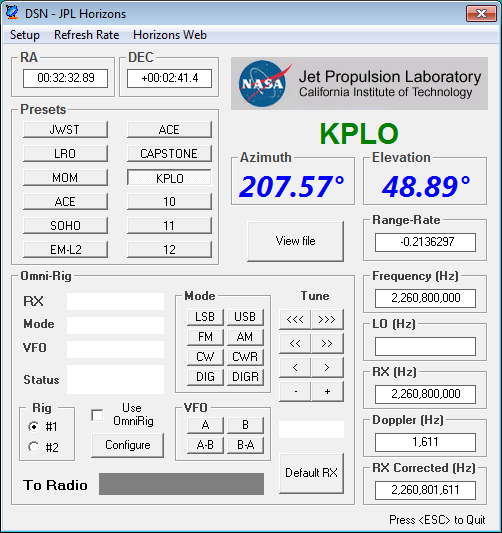
Task: Select VFO A
Action: point(205,425)
